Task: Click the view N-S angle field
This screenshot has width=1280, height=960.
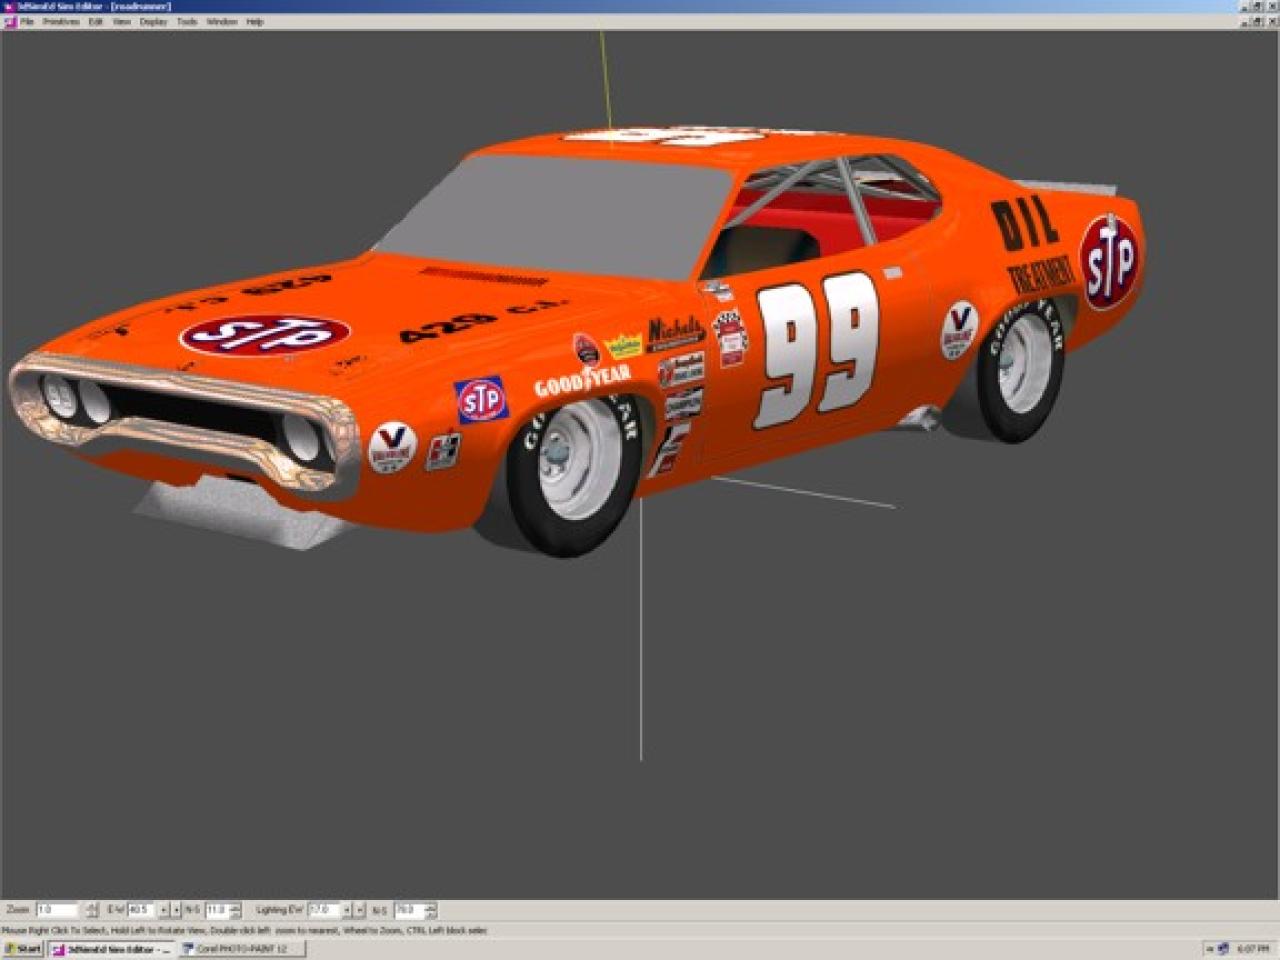Action: coord(216,910)
